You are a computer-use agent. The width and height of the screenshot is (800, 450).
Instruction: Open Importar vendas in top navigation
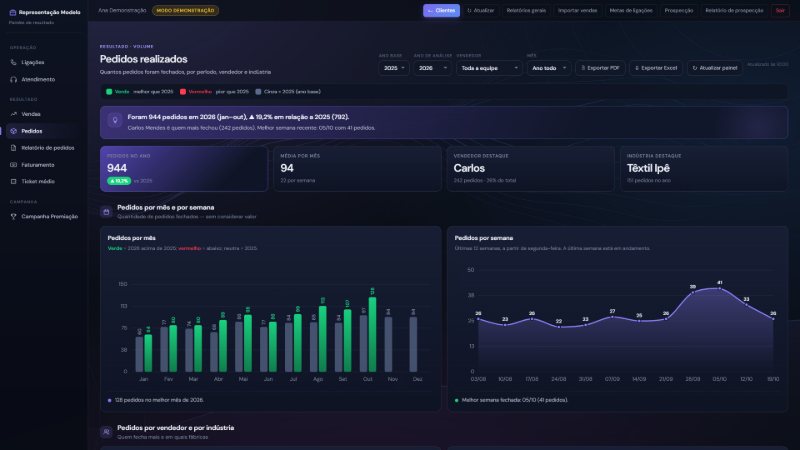[578, 11]
